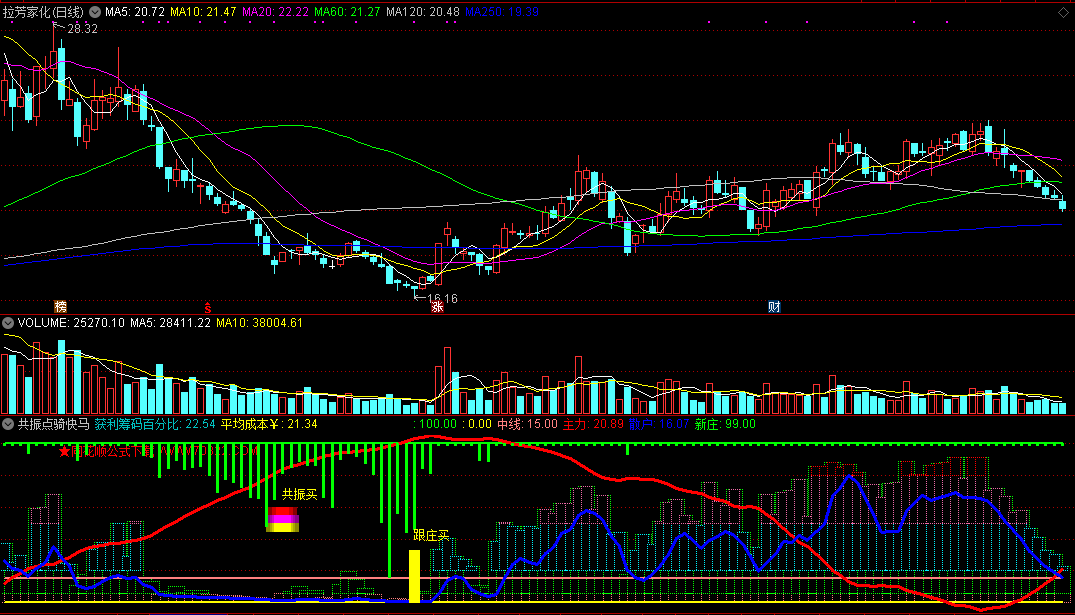Click the volume MA5: 28411.22 label
Viewport: 1075px width, 615px height.
pos(170,323)
